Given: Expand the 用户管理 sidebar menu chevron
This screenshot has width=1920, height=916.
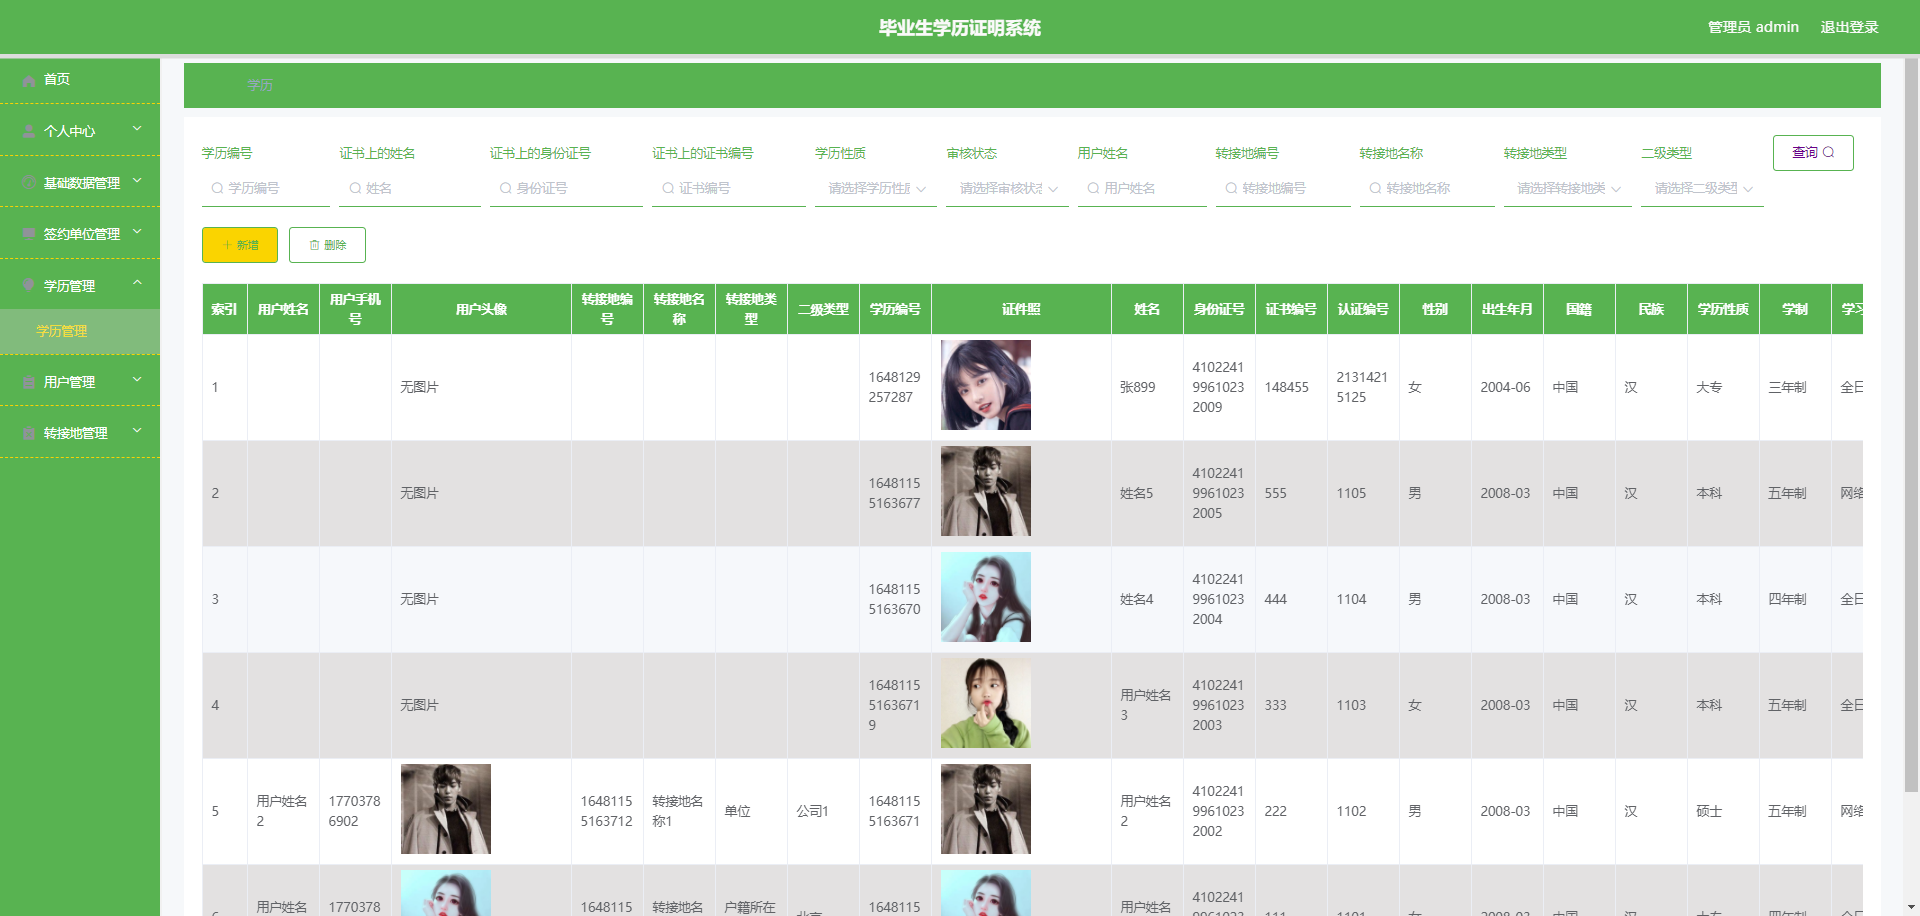Looking at the screenshot, I should point(138,380).
